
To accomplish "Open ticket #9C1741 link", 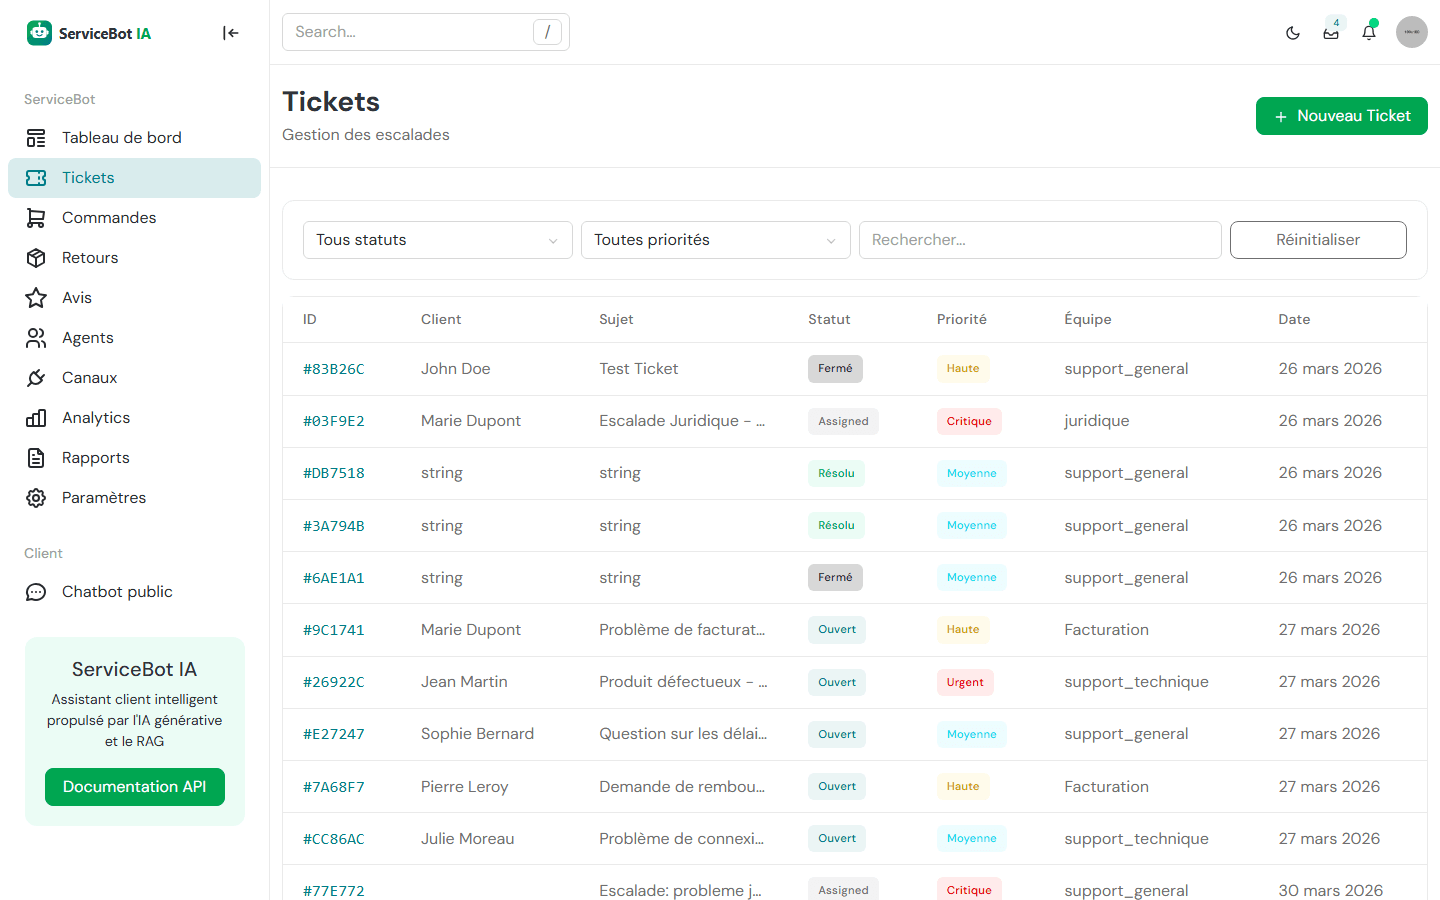I will (334, 630).
